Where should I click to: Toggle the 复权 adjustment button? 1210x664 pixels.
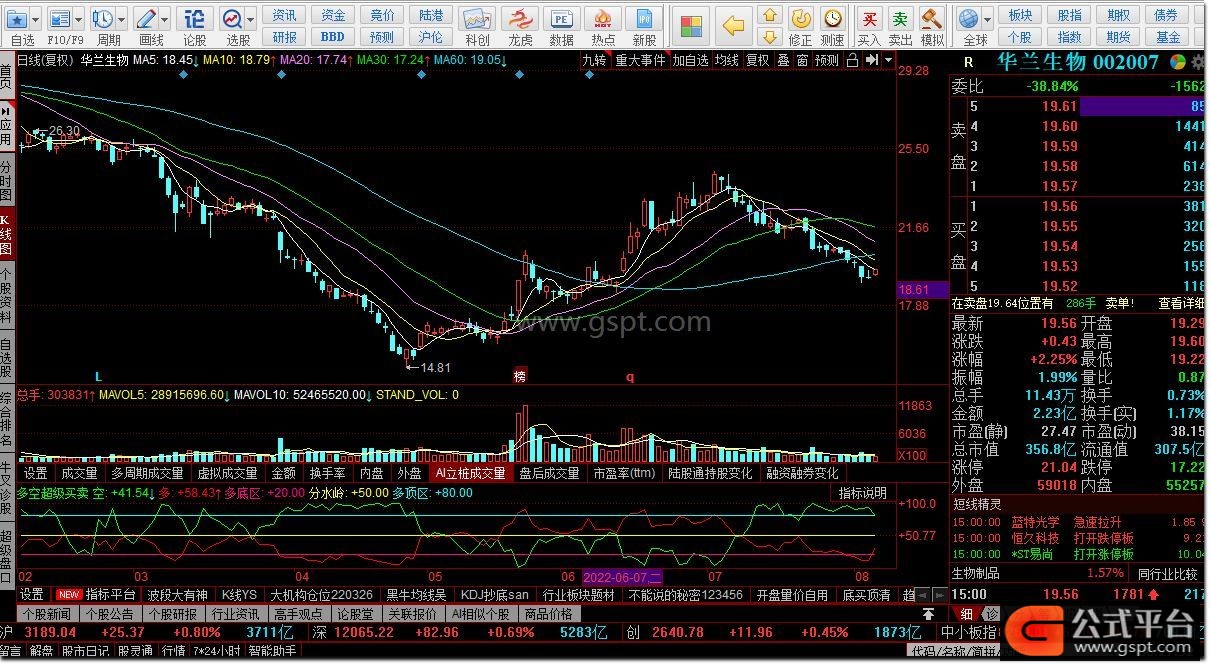(758, 60)
